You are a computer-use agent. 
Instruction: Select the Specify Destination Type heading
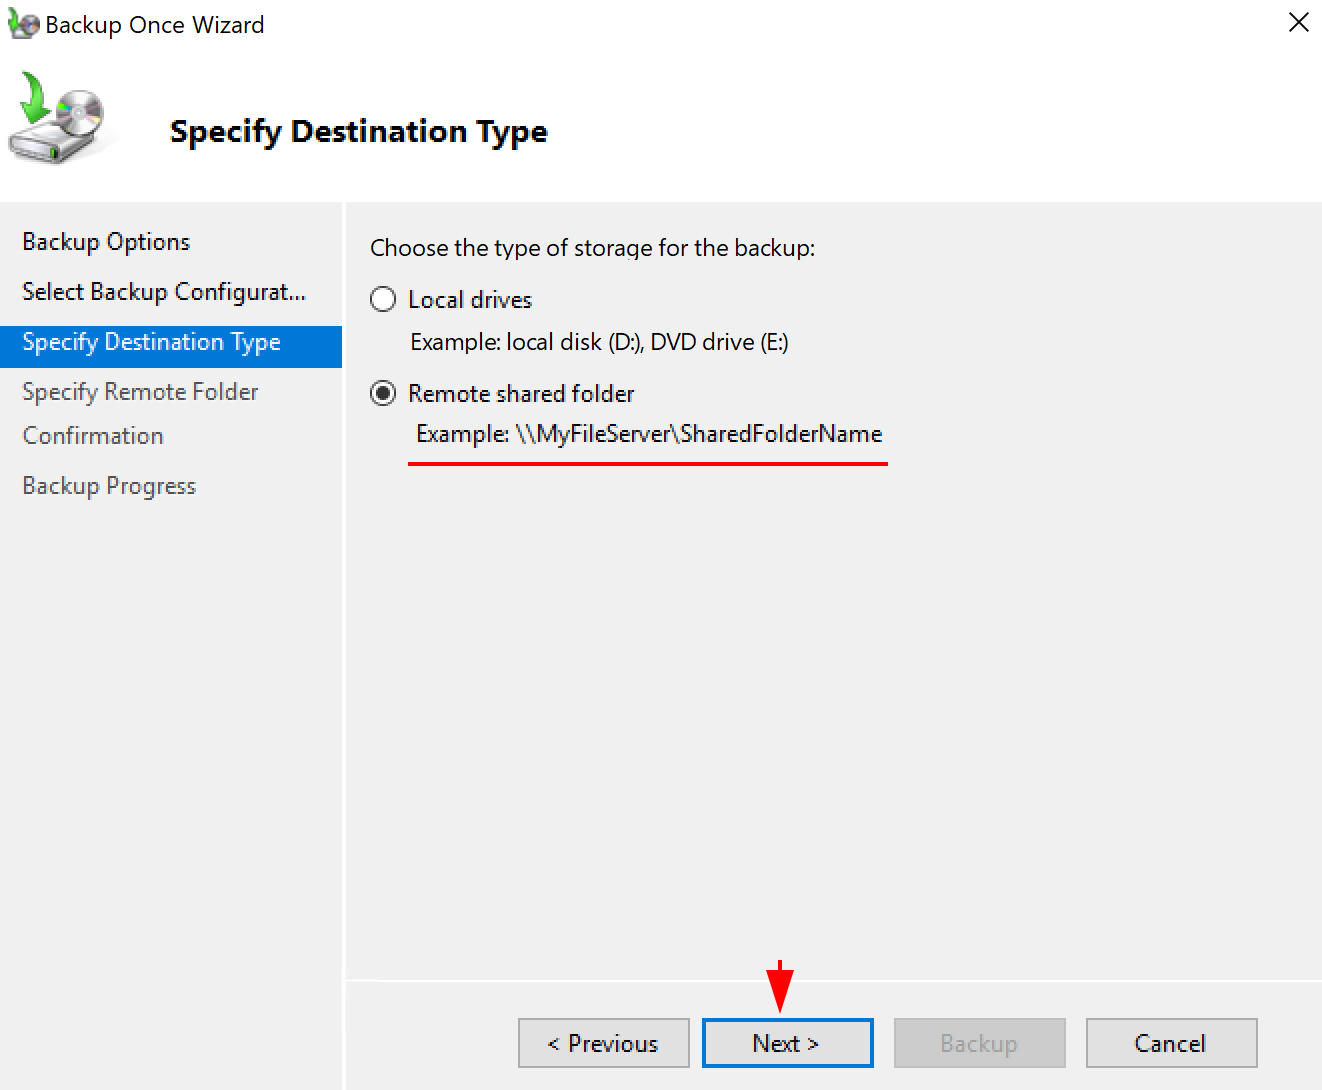pos(358,131)
